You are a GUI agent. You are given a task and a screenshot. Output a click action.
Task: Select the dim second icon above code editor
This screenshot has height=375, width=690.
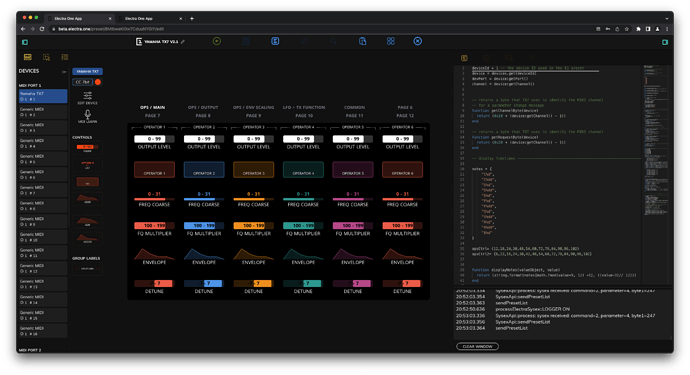(x=487, y=58)
